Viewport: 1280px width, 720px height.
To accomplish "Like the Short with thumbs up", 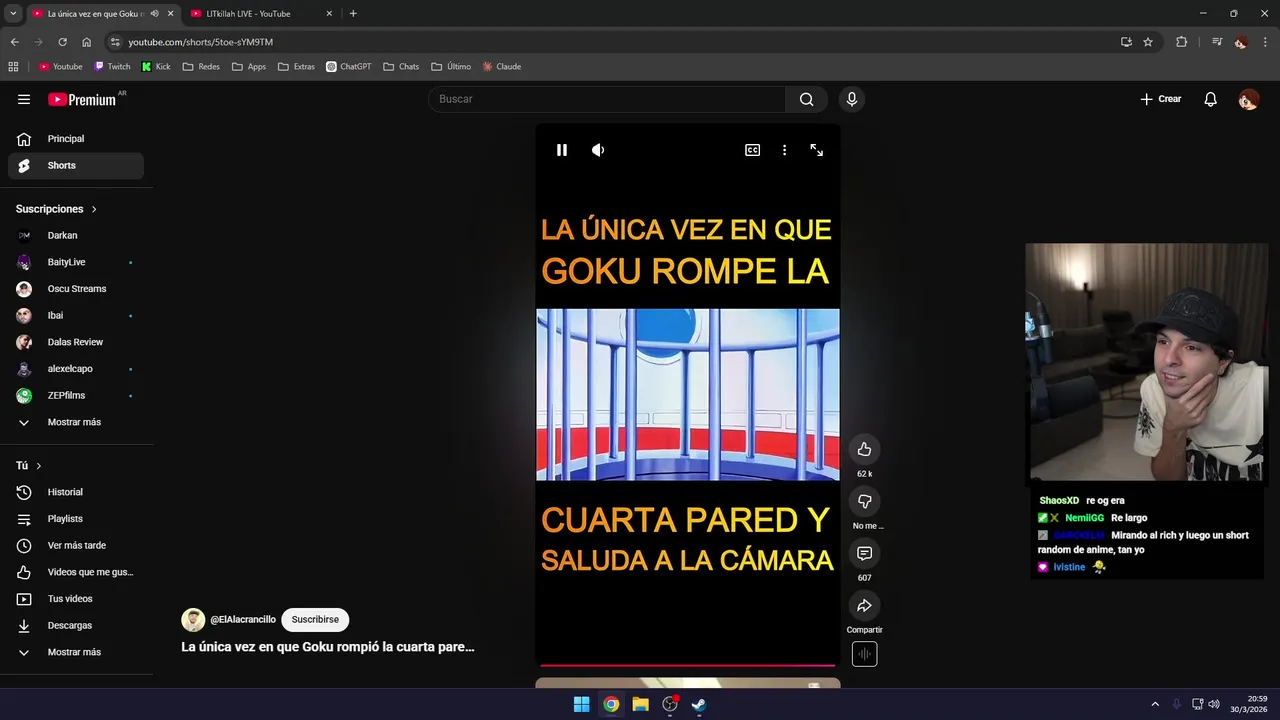I will point(864,449).
